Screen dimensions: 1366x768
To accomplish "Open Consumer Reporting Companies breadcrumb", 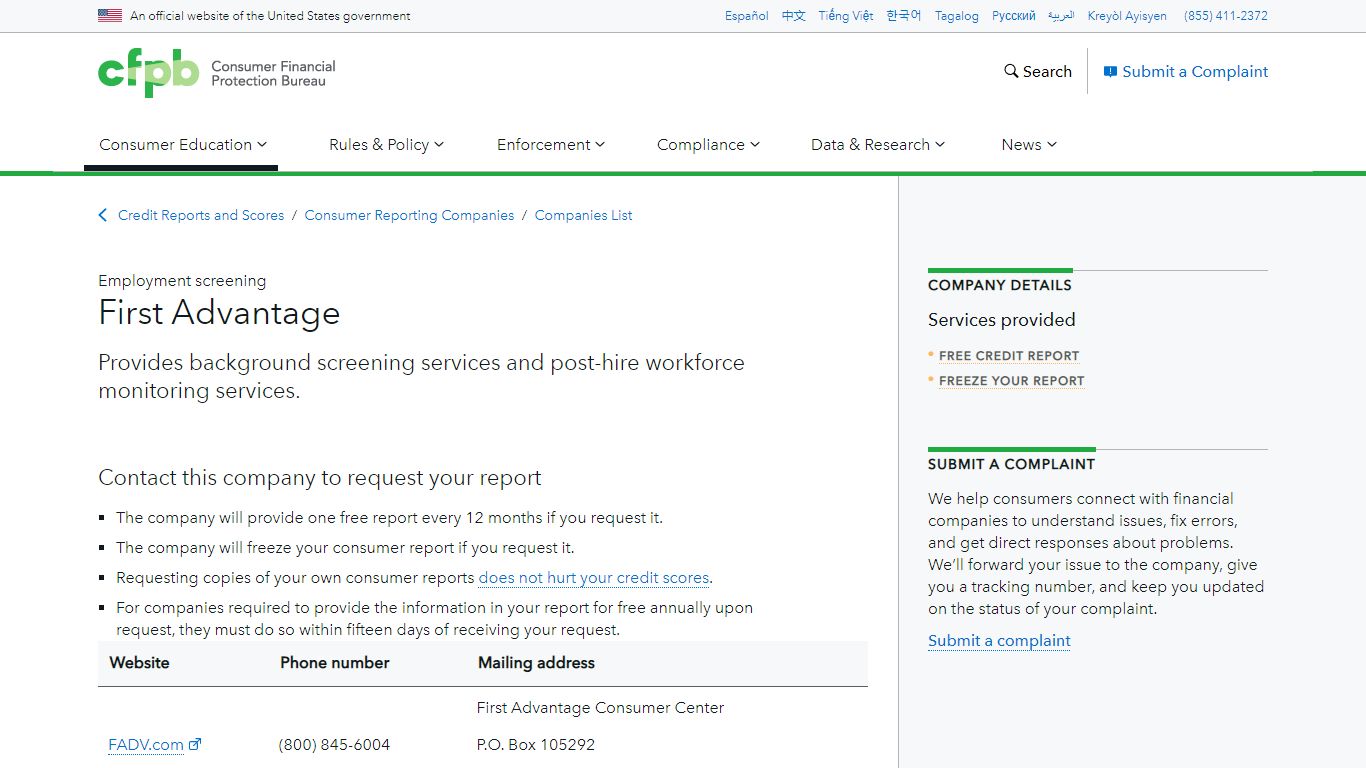I will pyautogui.click(x=409, y=215).
